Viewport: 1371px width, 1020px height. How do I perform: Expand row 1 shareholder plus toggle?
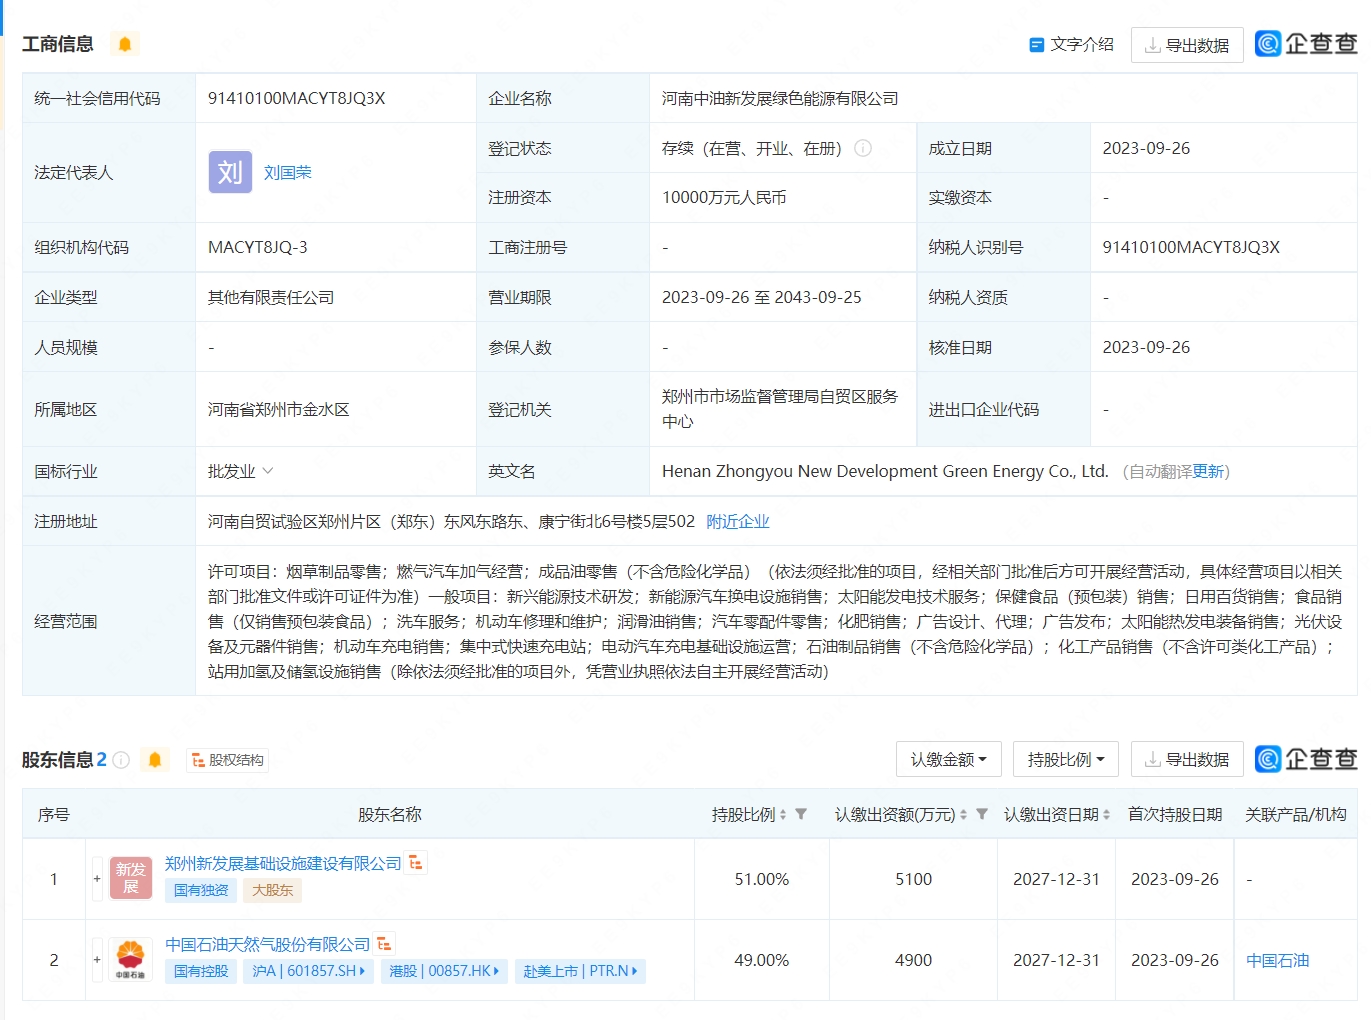(x=97, y=879)
